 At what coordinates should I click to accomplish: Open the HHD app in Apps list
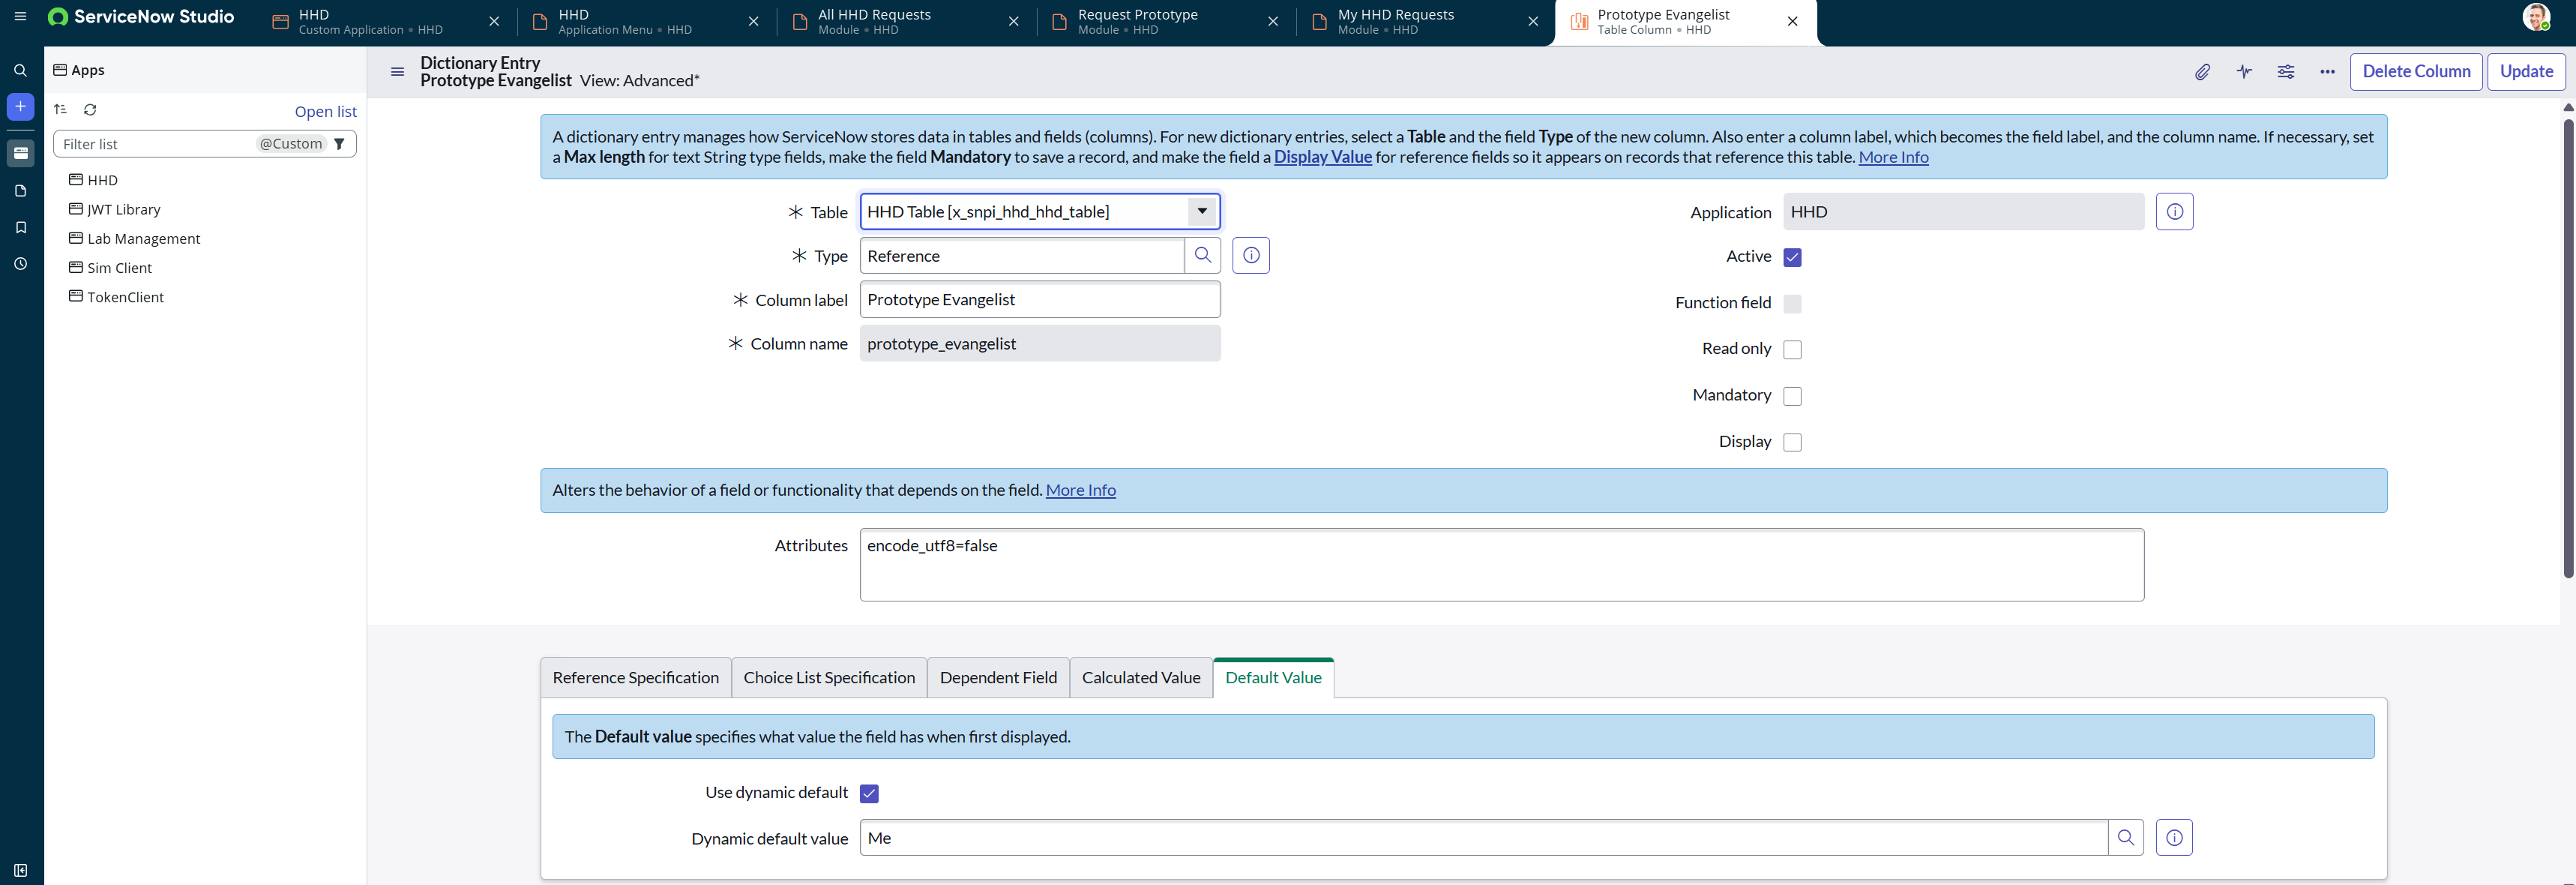pos(102,180)
